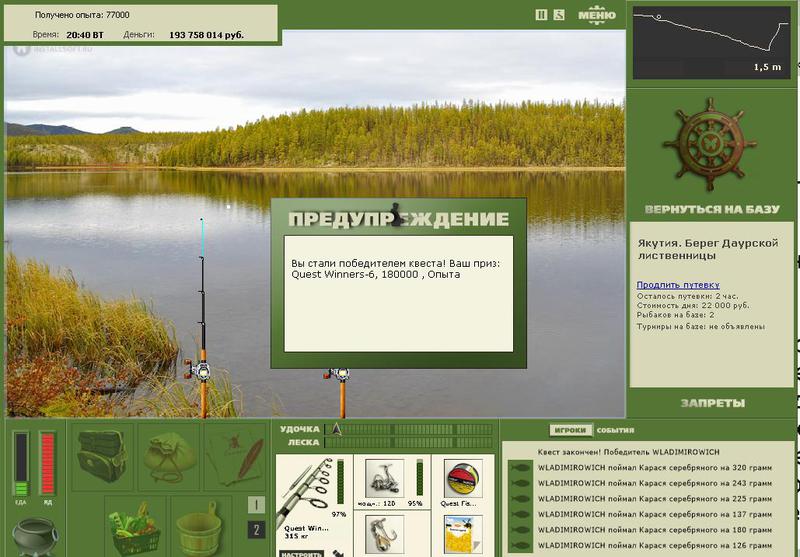Image resolution: width=800 pixels, height=557 pixels.
Task: Click the yellow corn bait packet
Action: click(462, 534)
